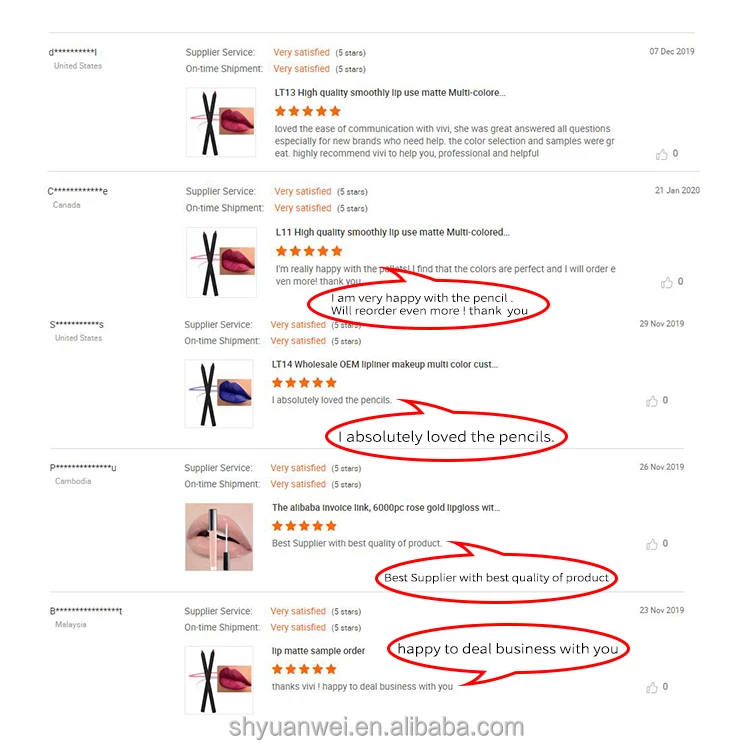This screenshot has width=750, height=750.
Task: Click the red 'I absolutely loved the pencils' bubble
Action: 446,436
